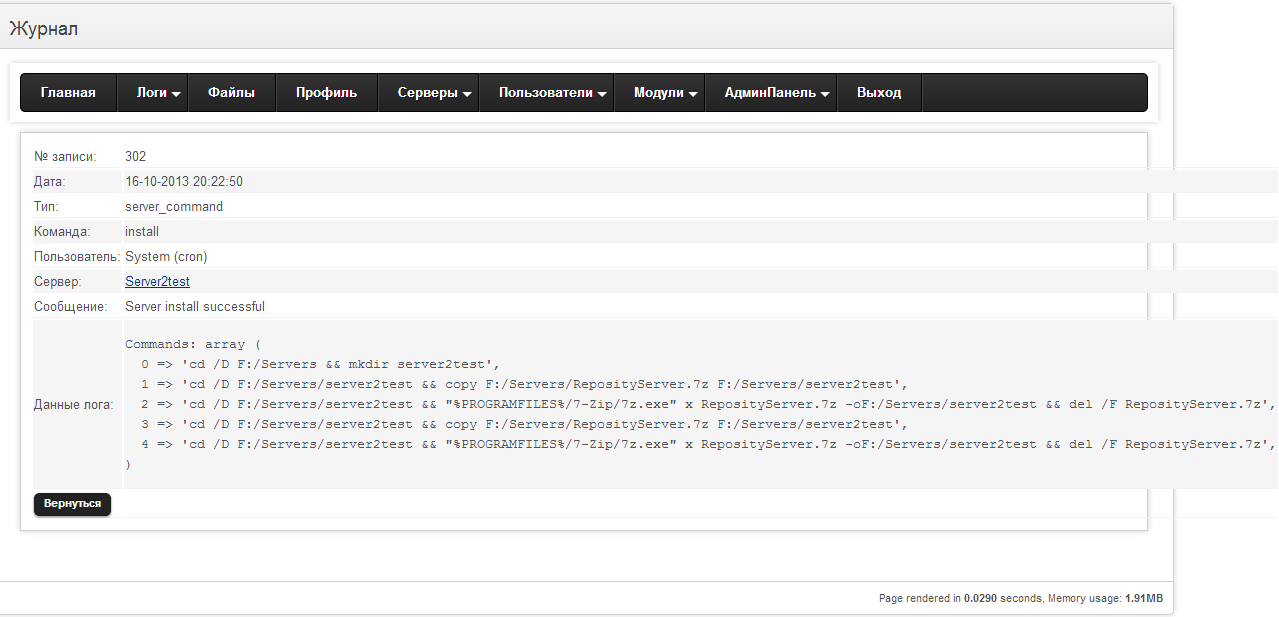This screenshot has width=1279, height=617.
Task: Follow the Server2test server link
Action: [x=157, y=282]
